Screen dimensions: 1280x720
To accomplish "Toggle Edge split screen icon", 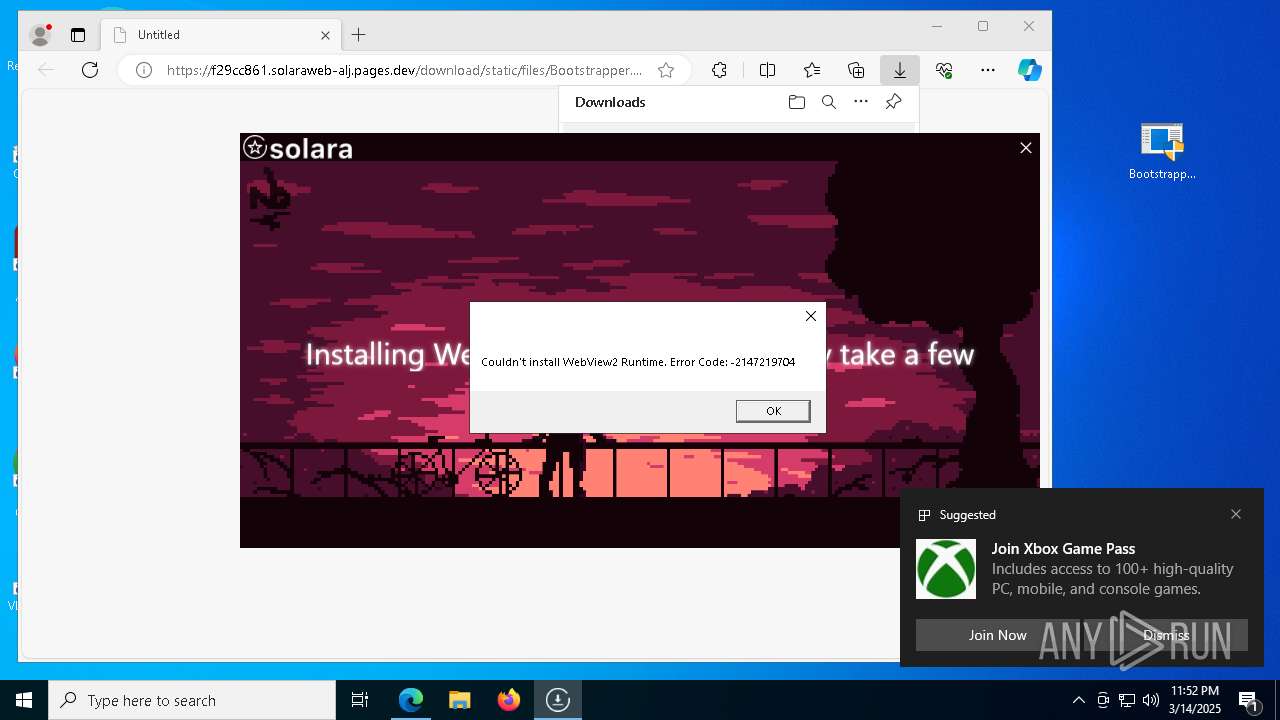I will tap(767, 70).
